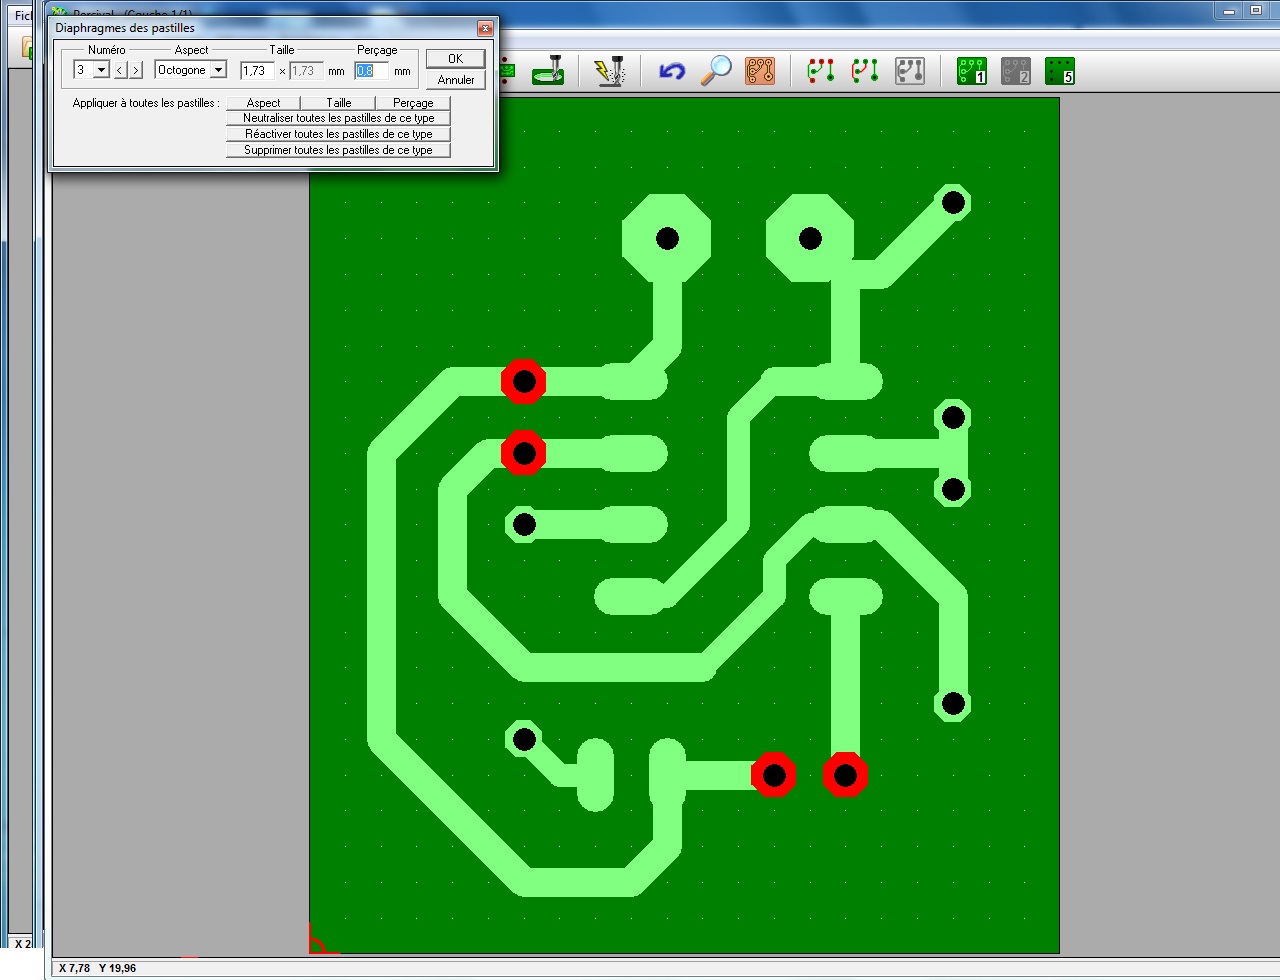Go to next pad number arrow

(x=136, y=70)
